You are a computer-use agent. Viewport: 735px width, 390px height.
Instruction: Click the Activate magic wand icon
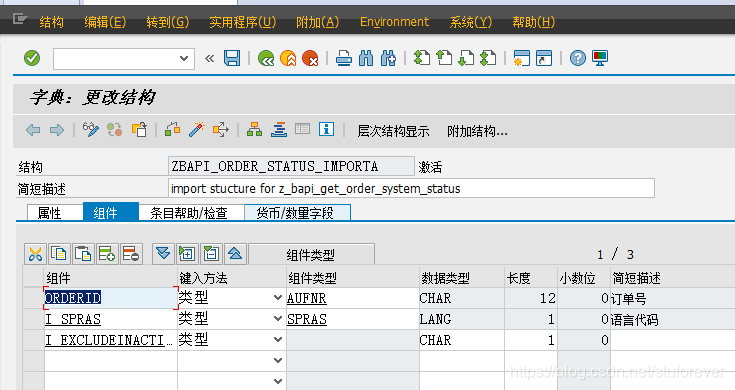[x=196, y=129]
